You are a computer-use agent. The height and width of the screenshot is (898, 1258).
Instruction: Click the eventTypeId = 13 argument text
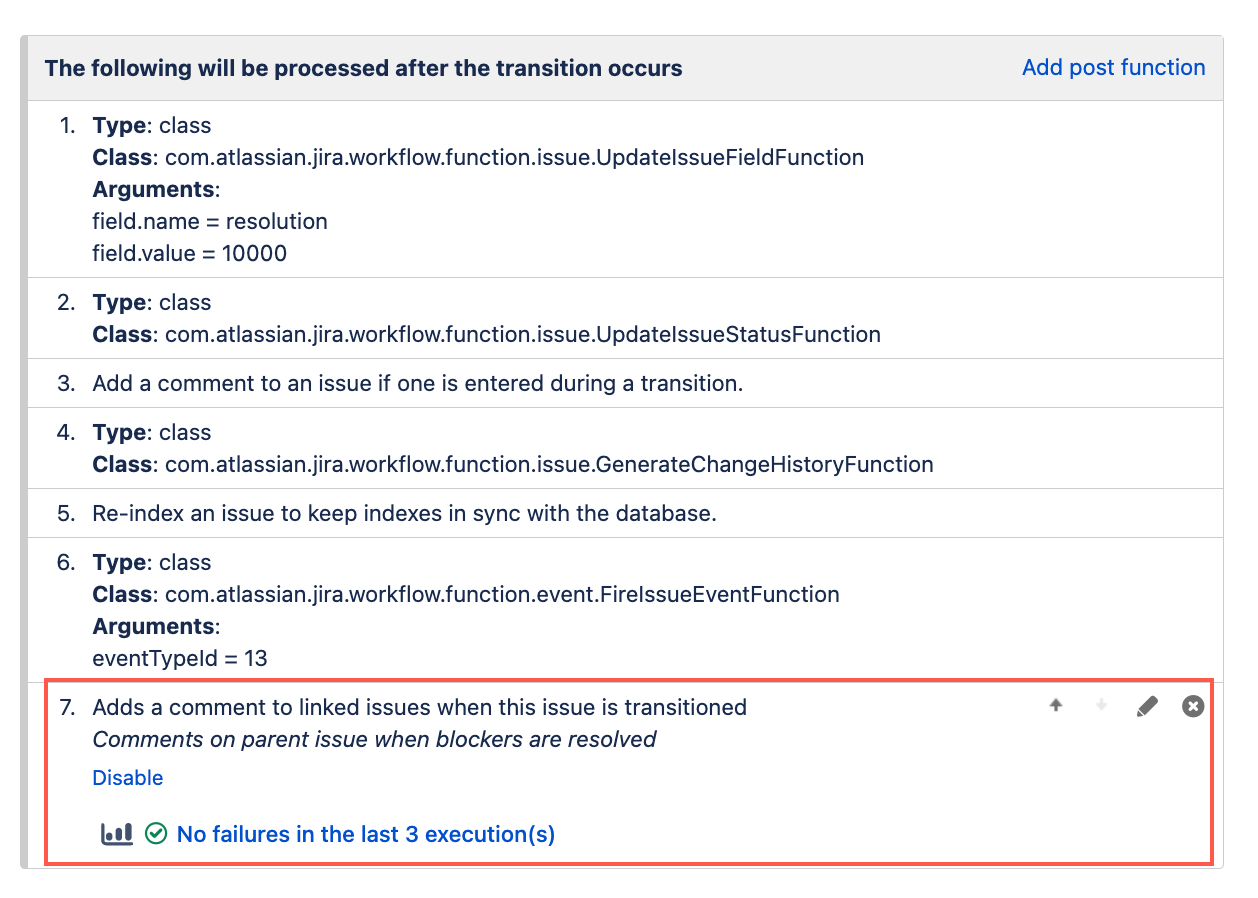(x=180, y=658)
